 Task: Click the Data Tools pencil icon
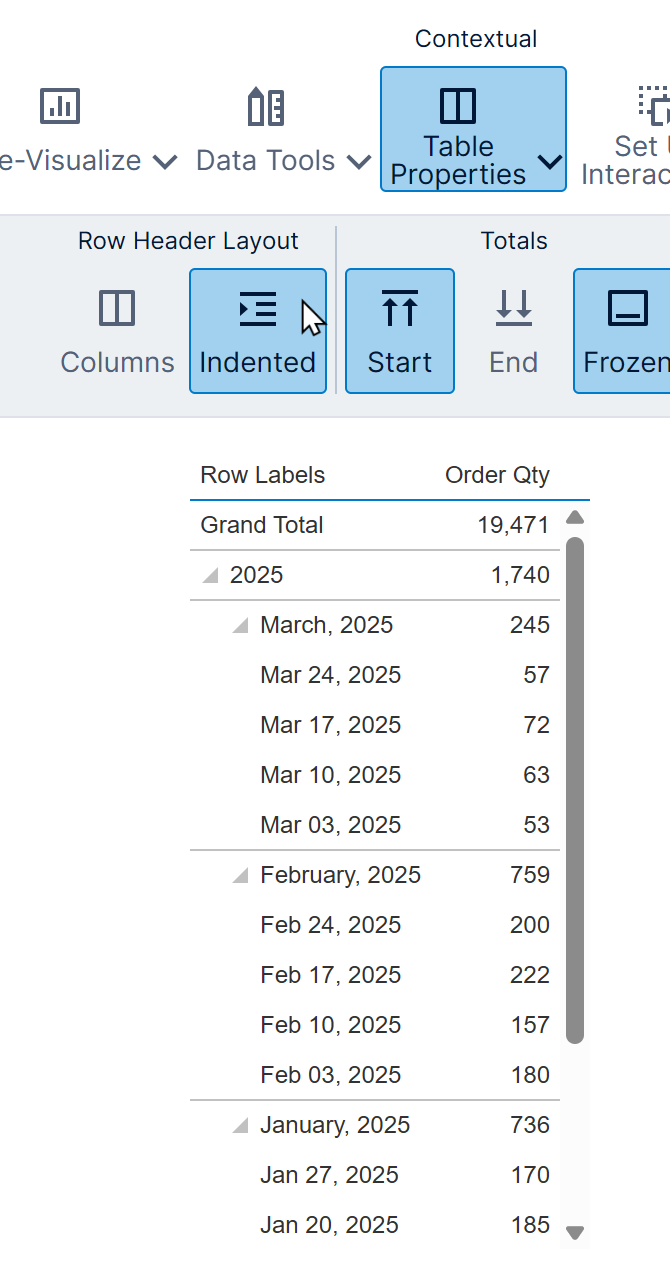click(x=265, y=106)
